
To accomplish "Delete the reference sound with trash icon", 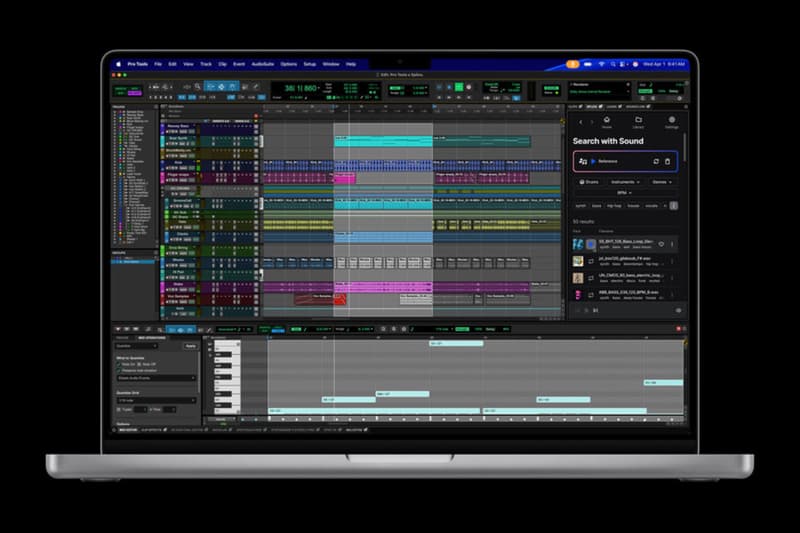I will 669,161.
